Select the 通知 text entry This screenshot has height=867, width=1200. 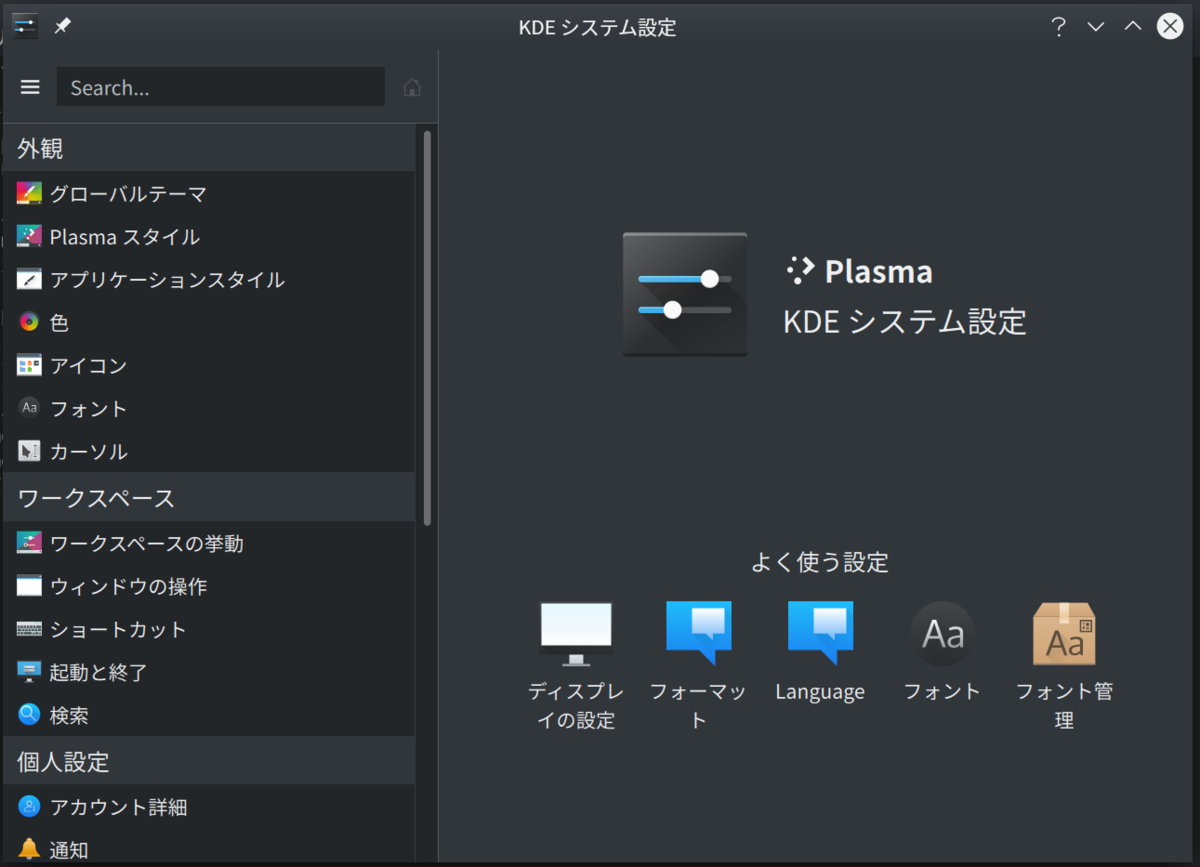[x=69, y=850]
